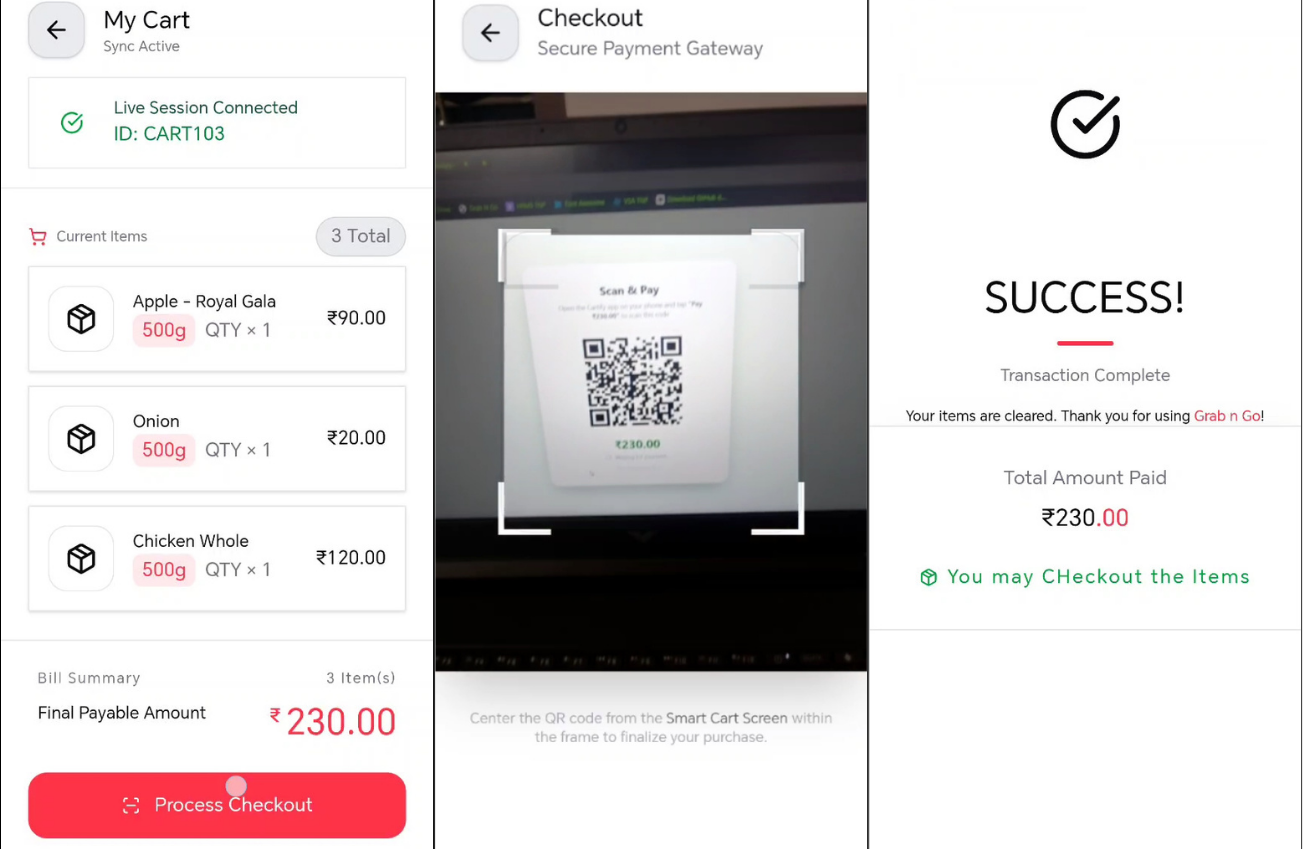
Task: Click the package icon for Apple - Royal Gala
Action: tap(80, 318)
